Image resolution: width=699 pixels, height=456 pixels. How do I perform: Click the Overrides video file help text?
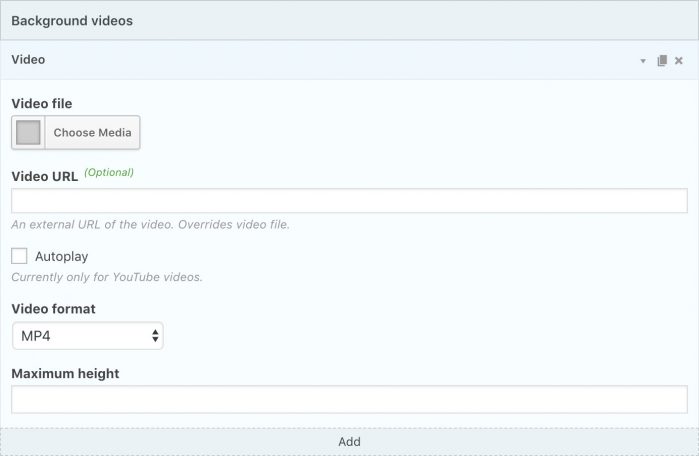pos(234,225)
